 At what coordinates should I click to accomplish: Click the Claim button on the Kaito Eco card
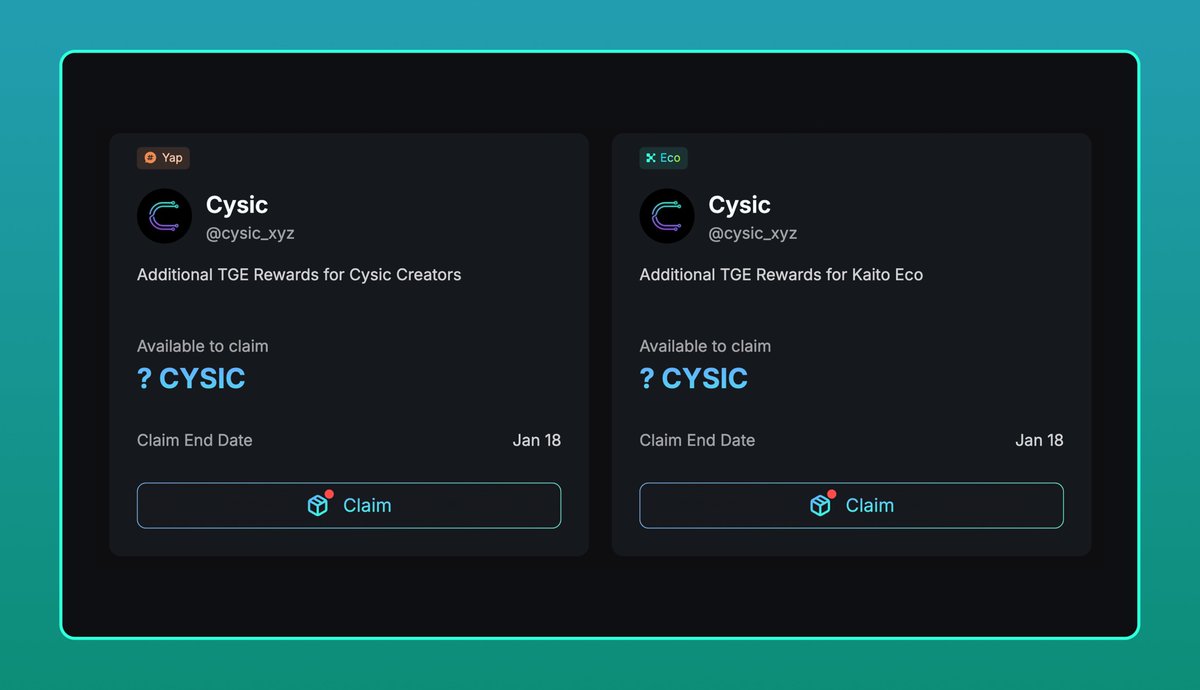click(x=851, y=505)
